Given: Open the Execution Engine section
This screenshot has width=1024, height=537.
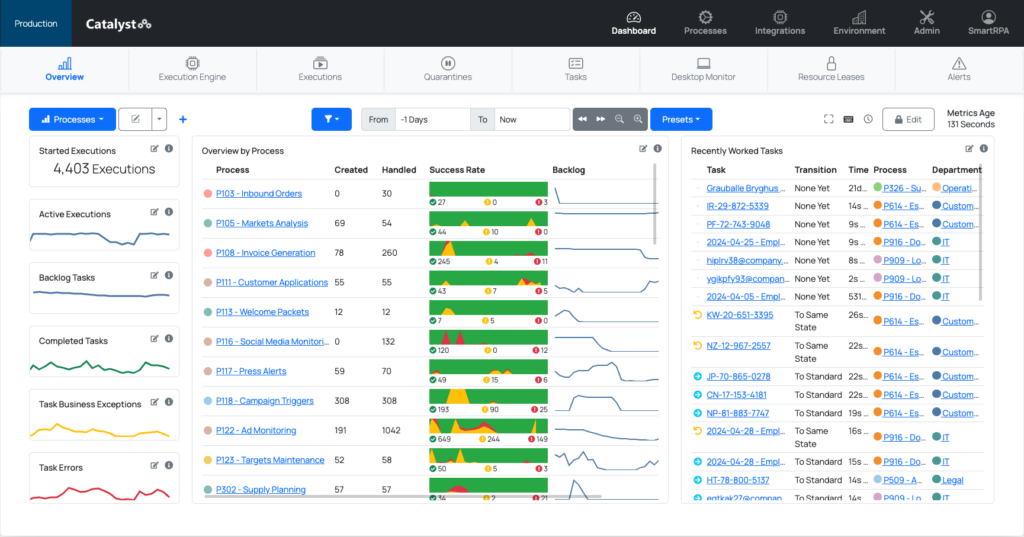Looking at the screenshot, I should [x=192, y=69].
